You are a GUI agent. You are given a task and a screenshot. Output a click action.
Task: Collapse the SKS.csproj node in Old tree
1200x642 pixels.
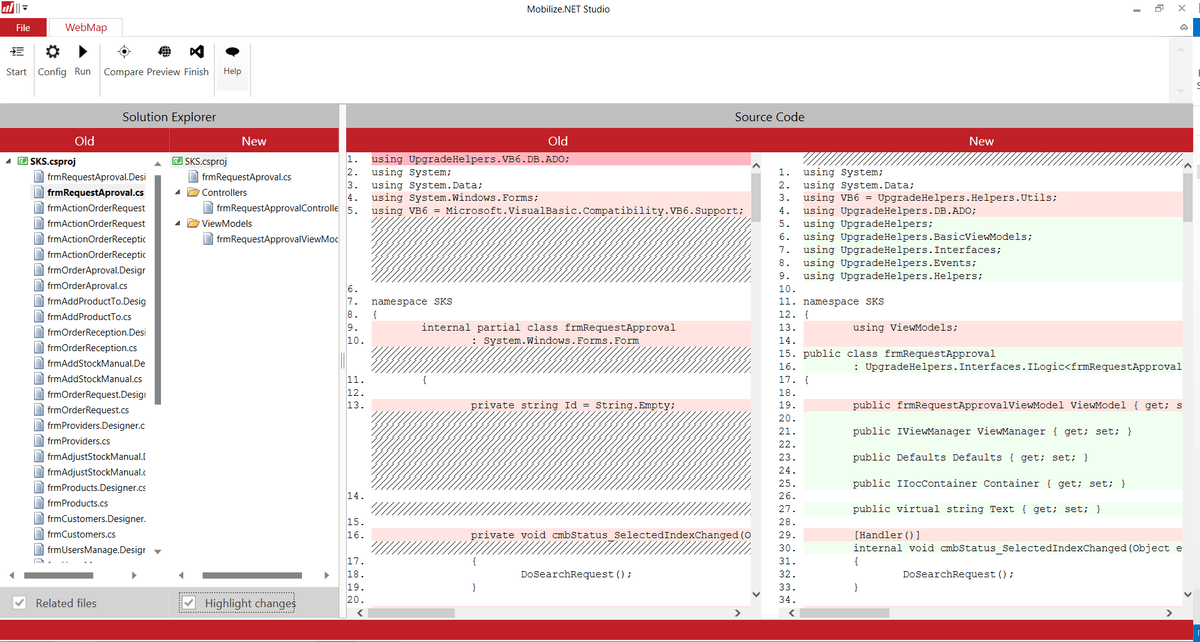click(x=9, y=161)
